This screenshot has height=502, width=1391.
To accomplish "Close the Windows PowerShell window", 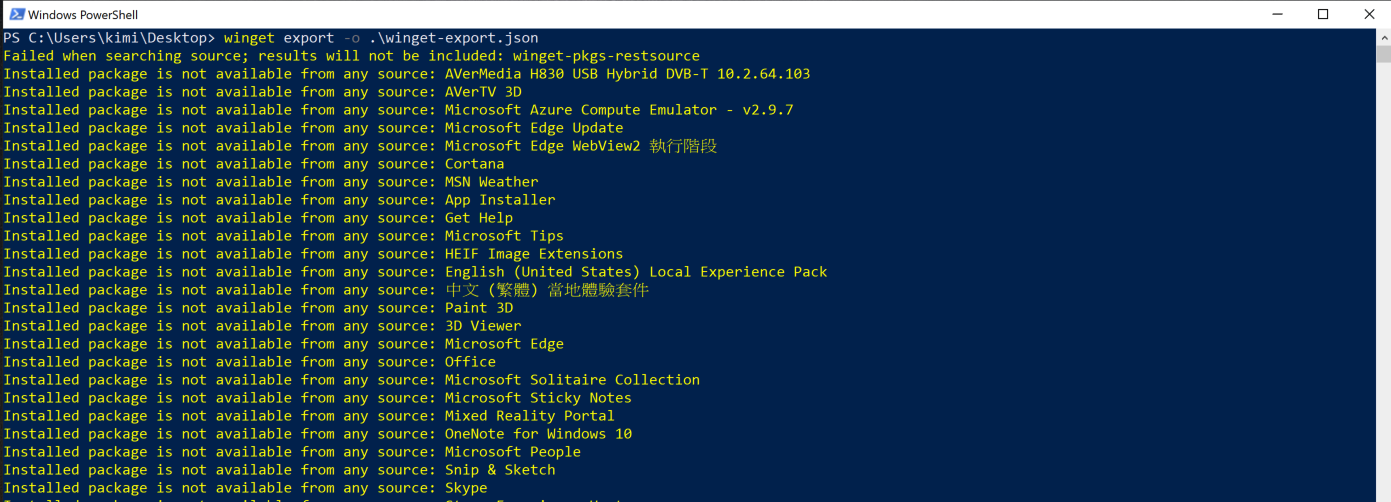I will point(1369,14).
